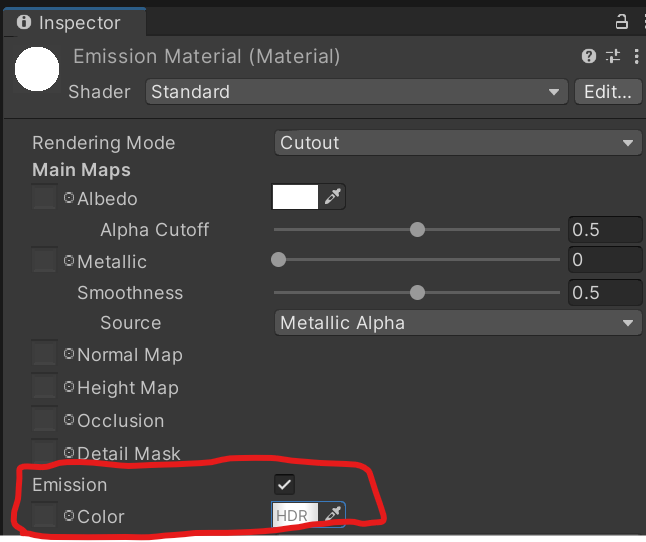
Task: Open the HDR emission color swatch
Action: (x=295, y=514)
